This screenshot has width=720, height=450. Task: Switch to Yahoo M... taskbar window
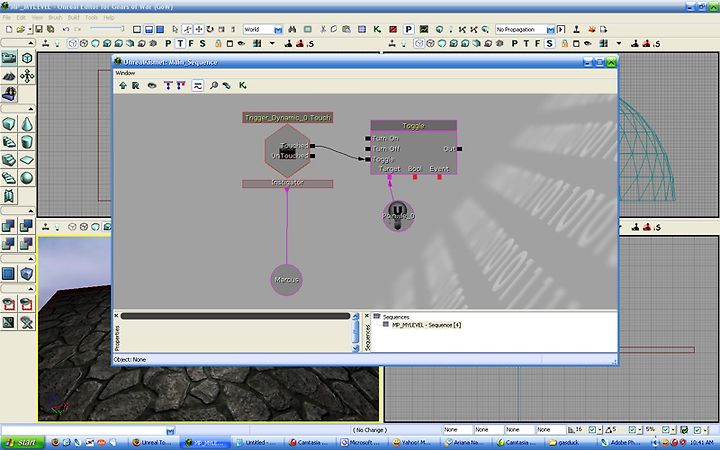tap(412, 443)
